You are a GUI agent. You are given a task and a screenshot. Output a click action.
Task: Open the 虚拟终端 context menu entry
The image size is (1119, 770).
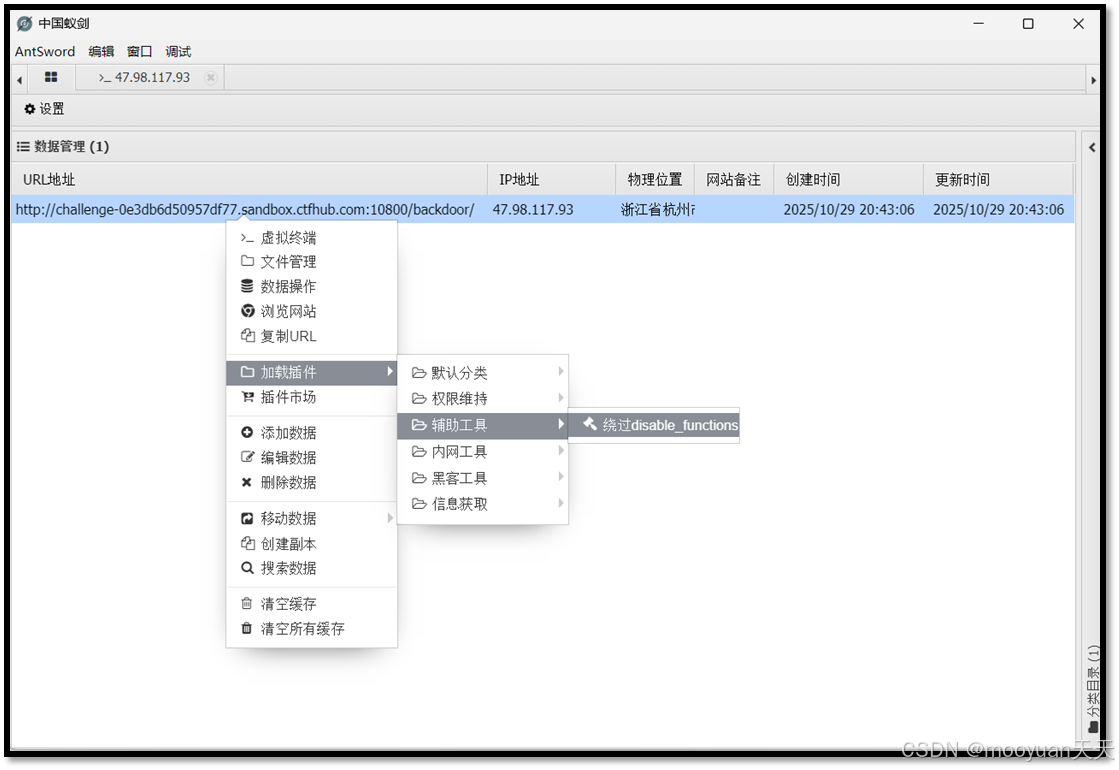(311, 238)
